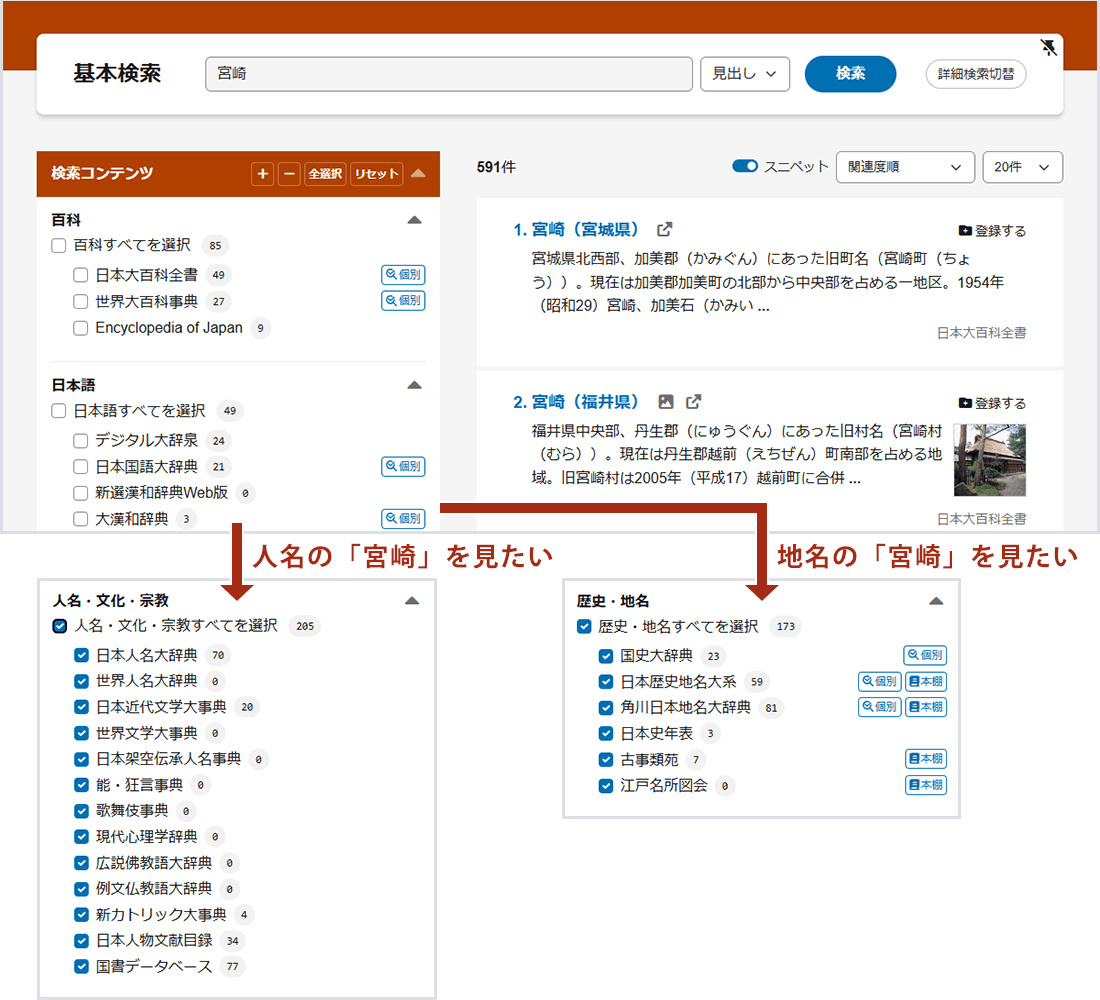1100x1000 pixels.
Task: Uncheck the 古事類苑 checkbox
Action: [x=606, y=759]
